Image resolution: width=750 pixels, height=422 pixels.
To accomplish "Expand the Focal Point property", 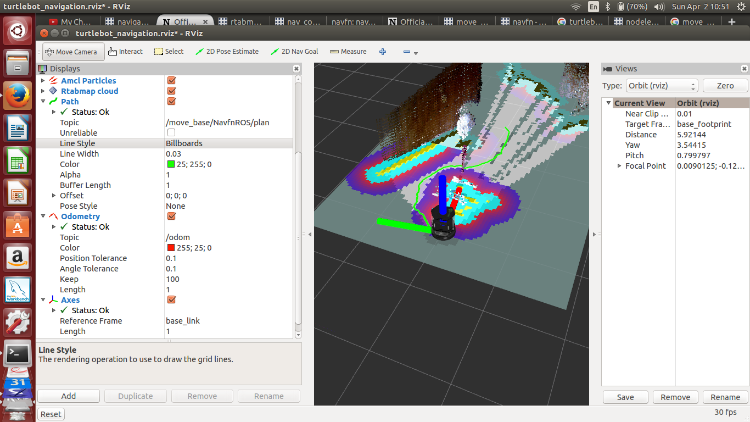I will (620, 165).
